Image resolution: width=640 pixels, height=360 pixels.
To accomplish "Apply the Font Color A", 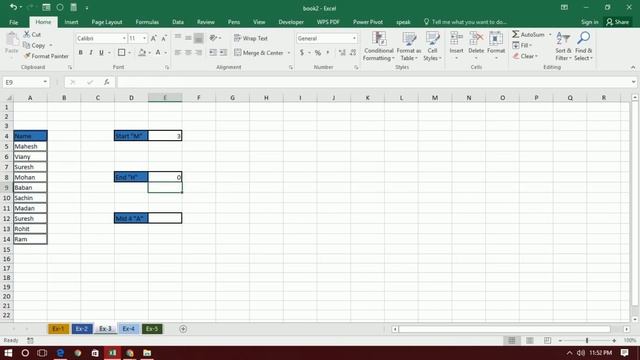I will tap(158, 53).
